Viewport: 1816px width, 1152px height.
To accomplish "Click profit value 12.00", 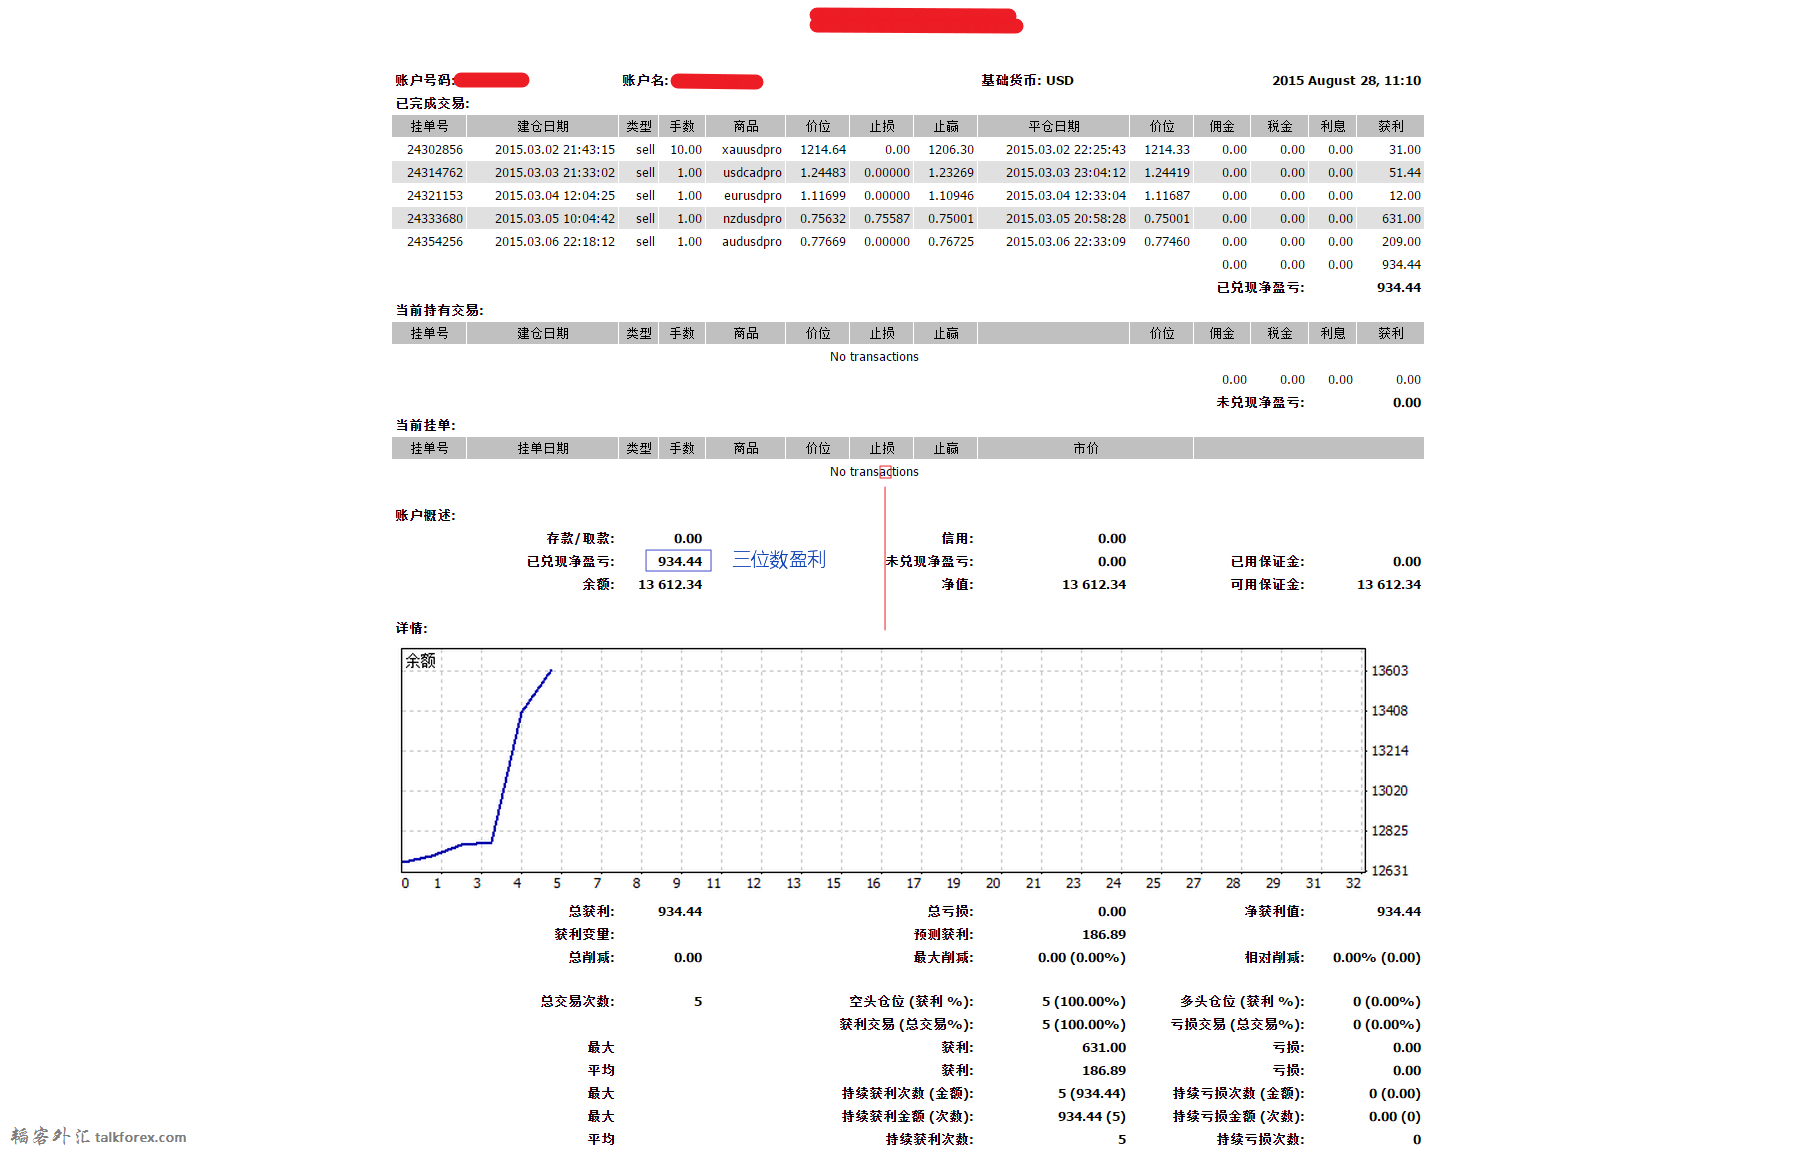I will point(1404,196).
